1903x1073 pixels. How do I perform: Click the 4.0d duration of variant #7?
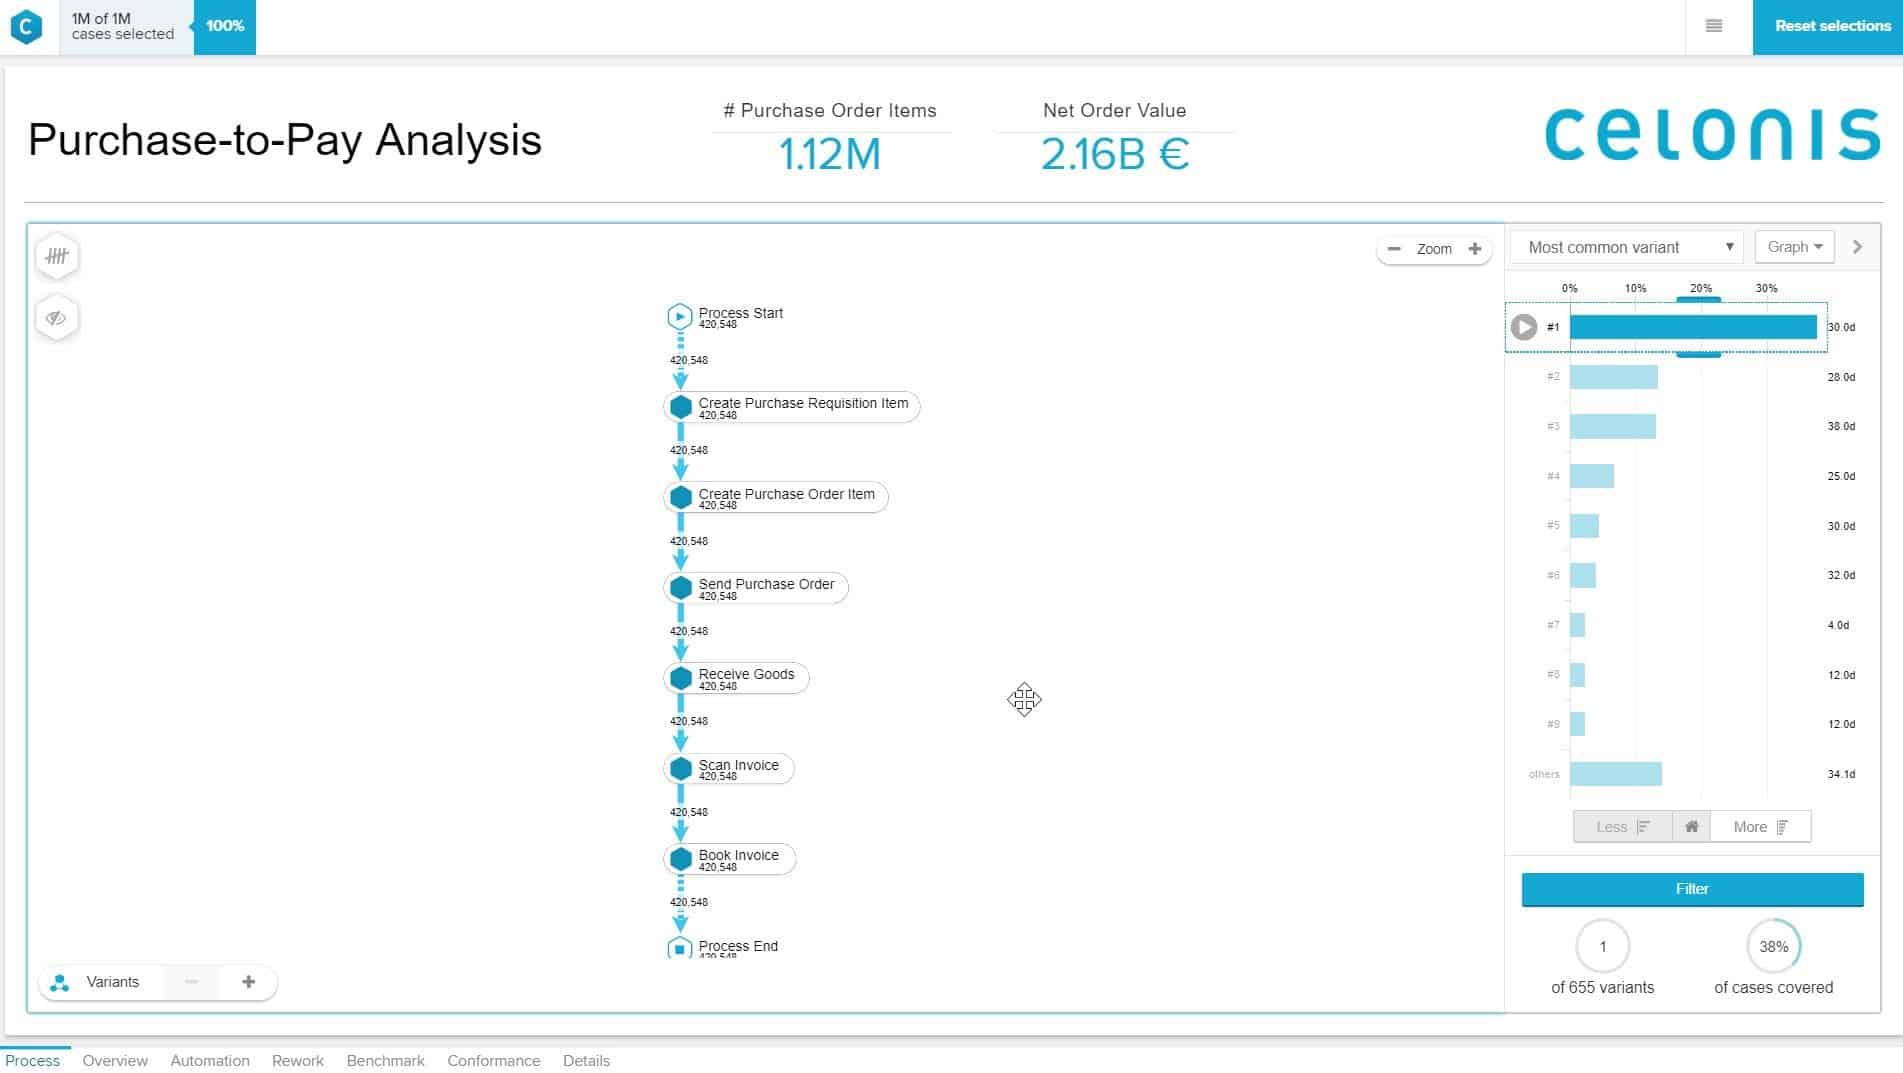pos(1838,625)
